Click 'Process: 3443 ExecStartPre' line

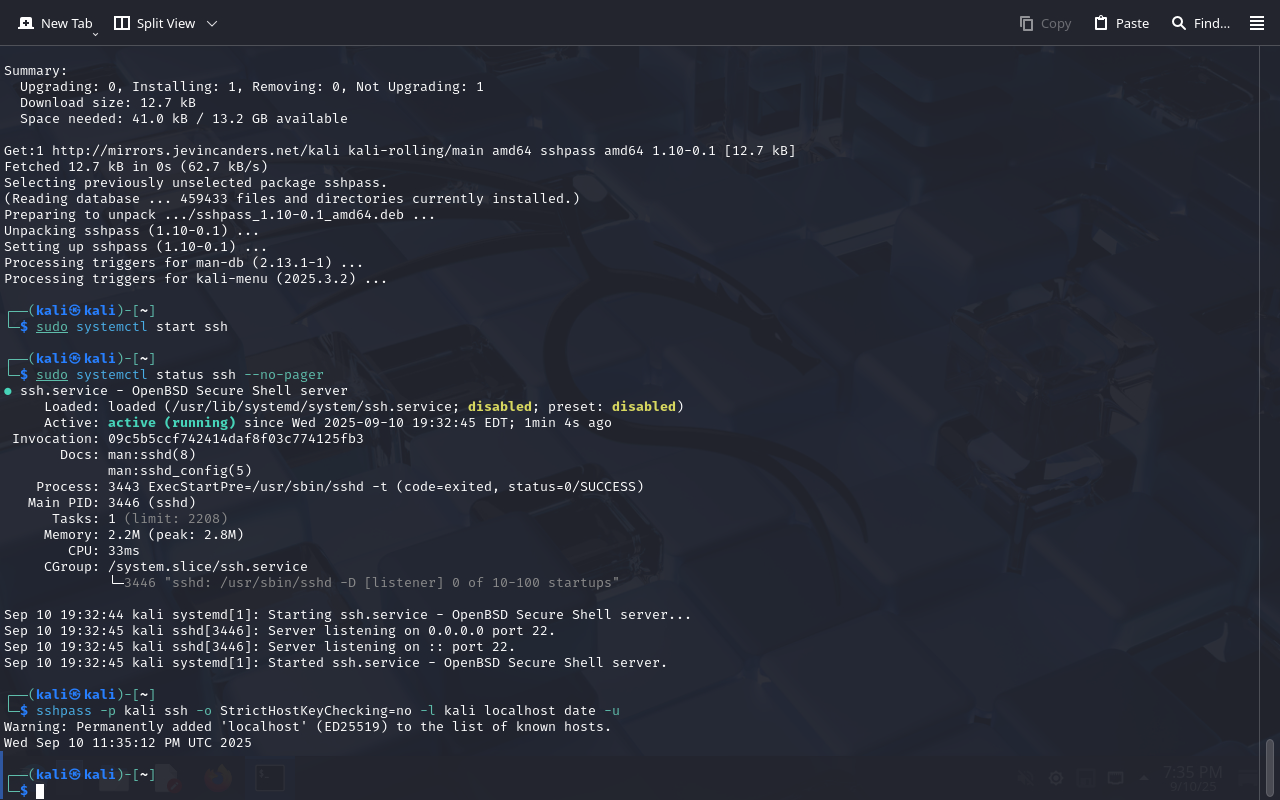pos(340,487)
